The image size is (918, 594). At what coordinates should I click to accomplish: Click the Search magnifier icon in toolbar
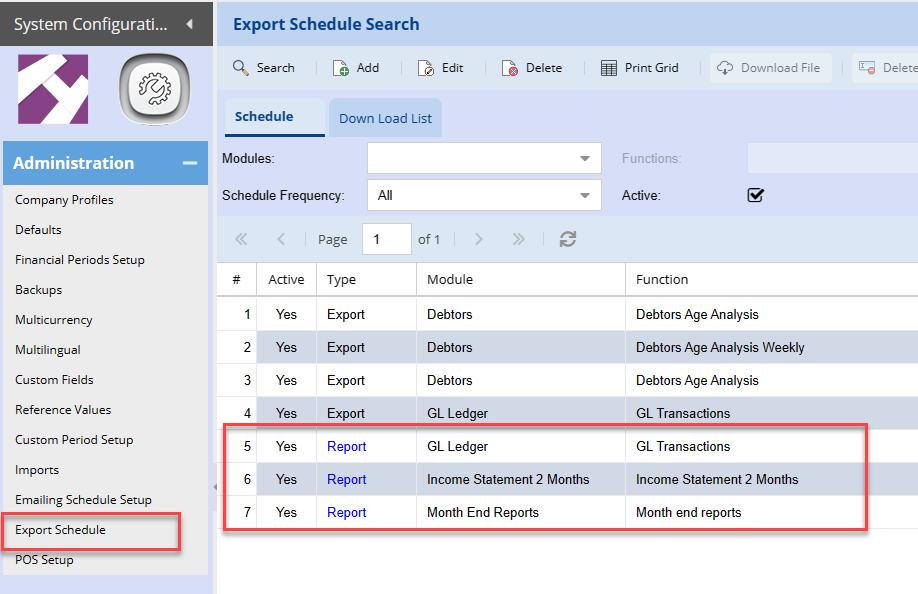point(241,68)
